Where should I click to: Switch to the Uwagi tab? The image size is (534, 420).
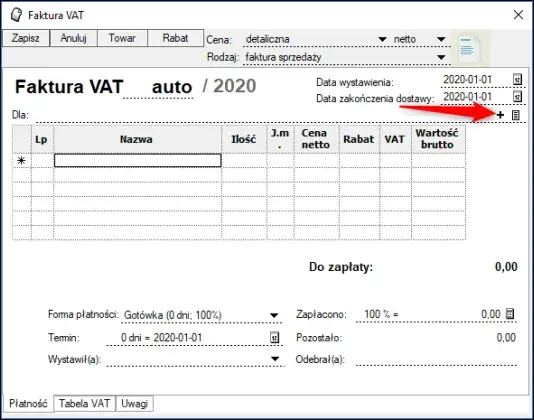click(135, 403)
